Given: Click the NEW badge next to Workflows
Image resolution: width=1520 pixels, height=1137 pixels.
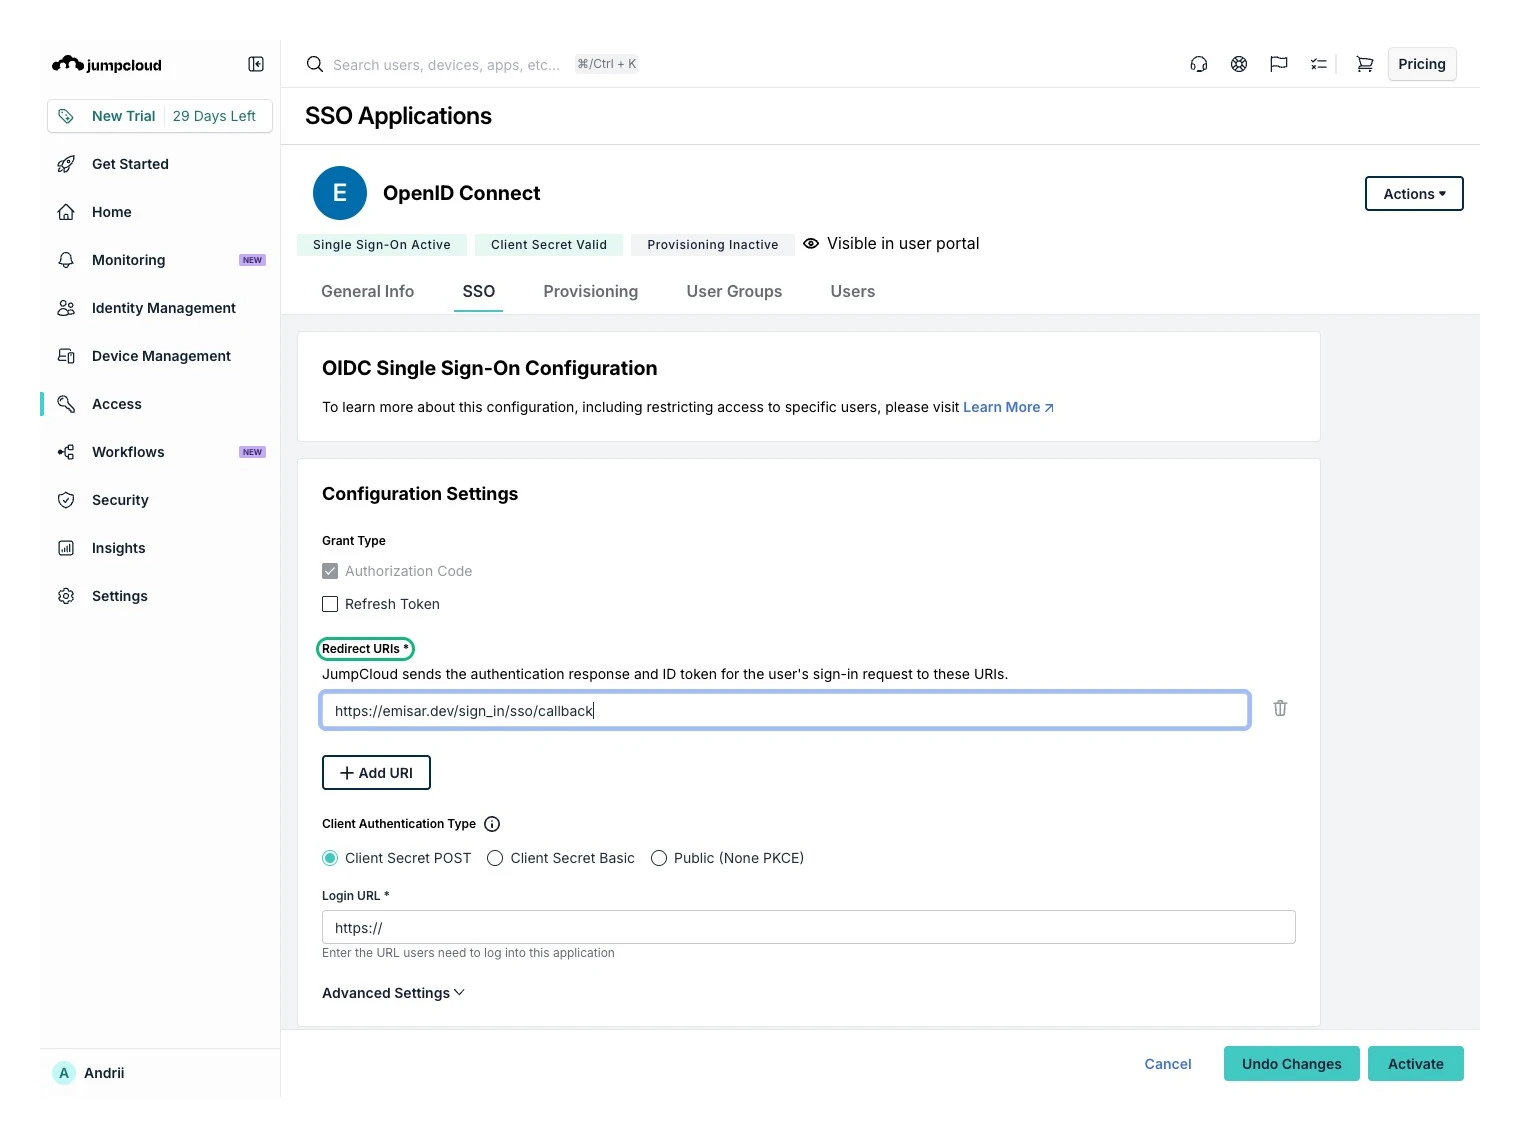Looking at the screenshot, I should pyautogui.click(x=252, y=452).
